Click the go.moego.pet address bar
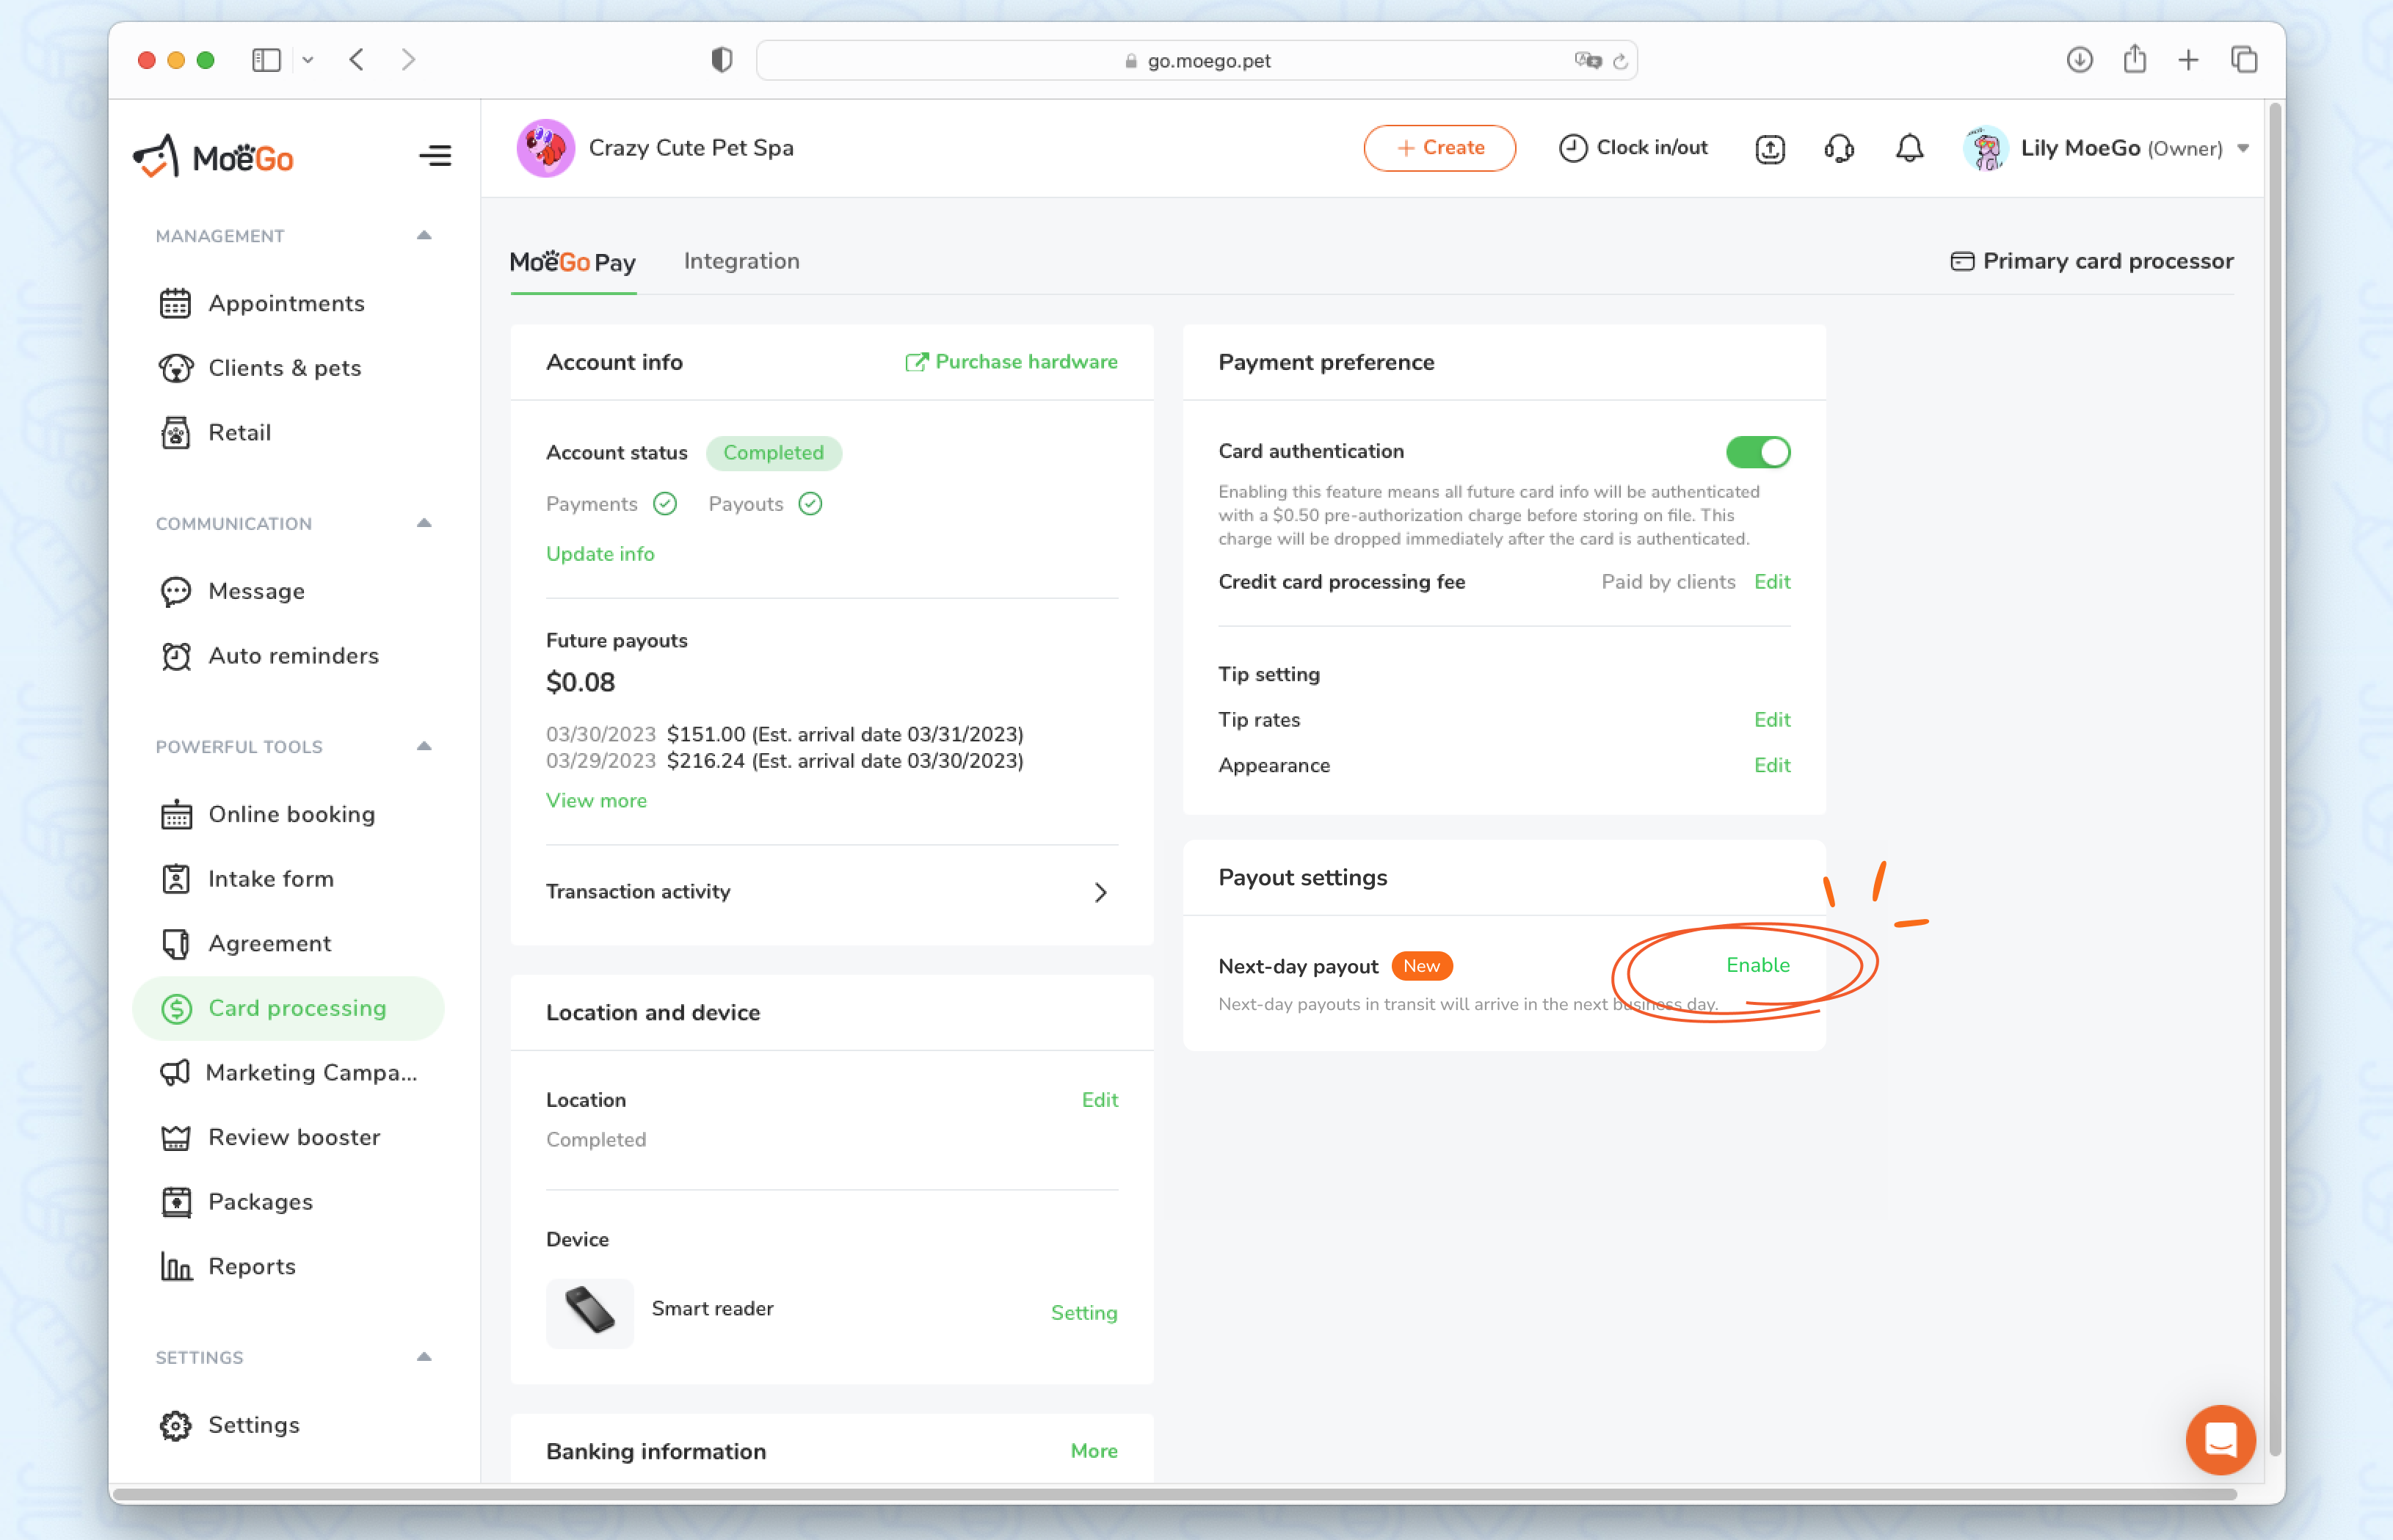 [x=1197, y=60]
